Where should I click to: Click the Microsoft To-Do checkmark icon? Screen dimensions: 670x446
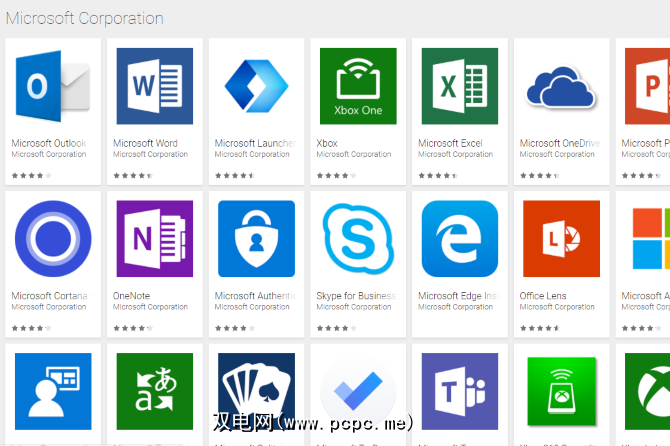pos(358,391)
